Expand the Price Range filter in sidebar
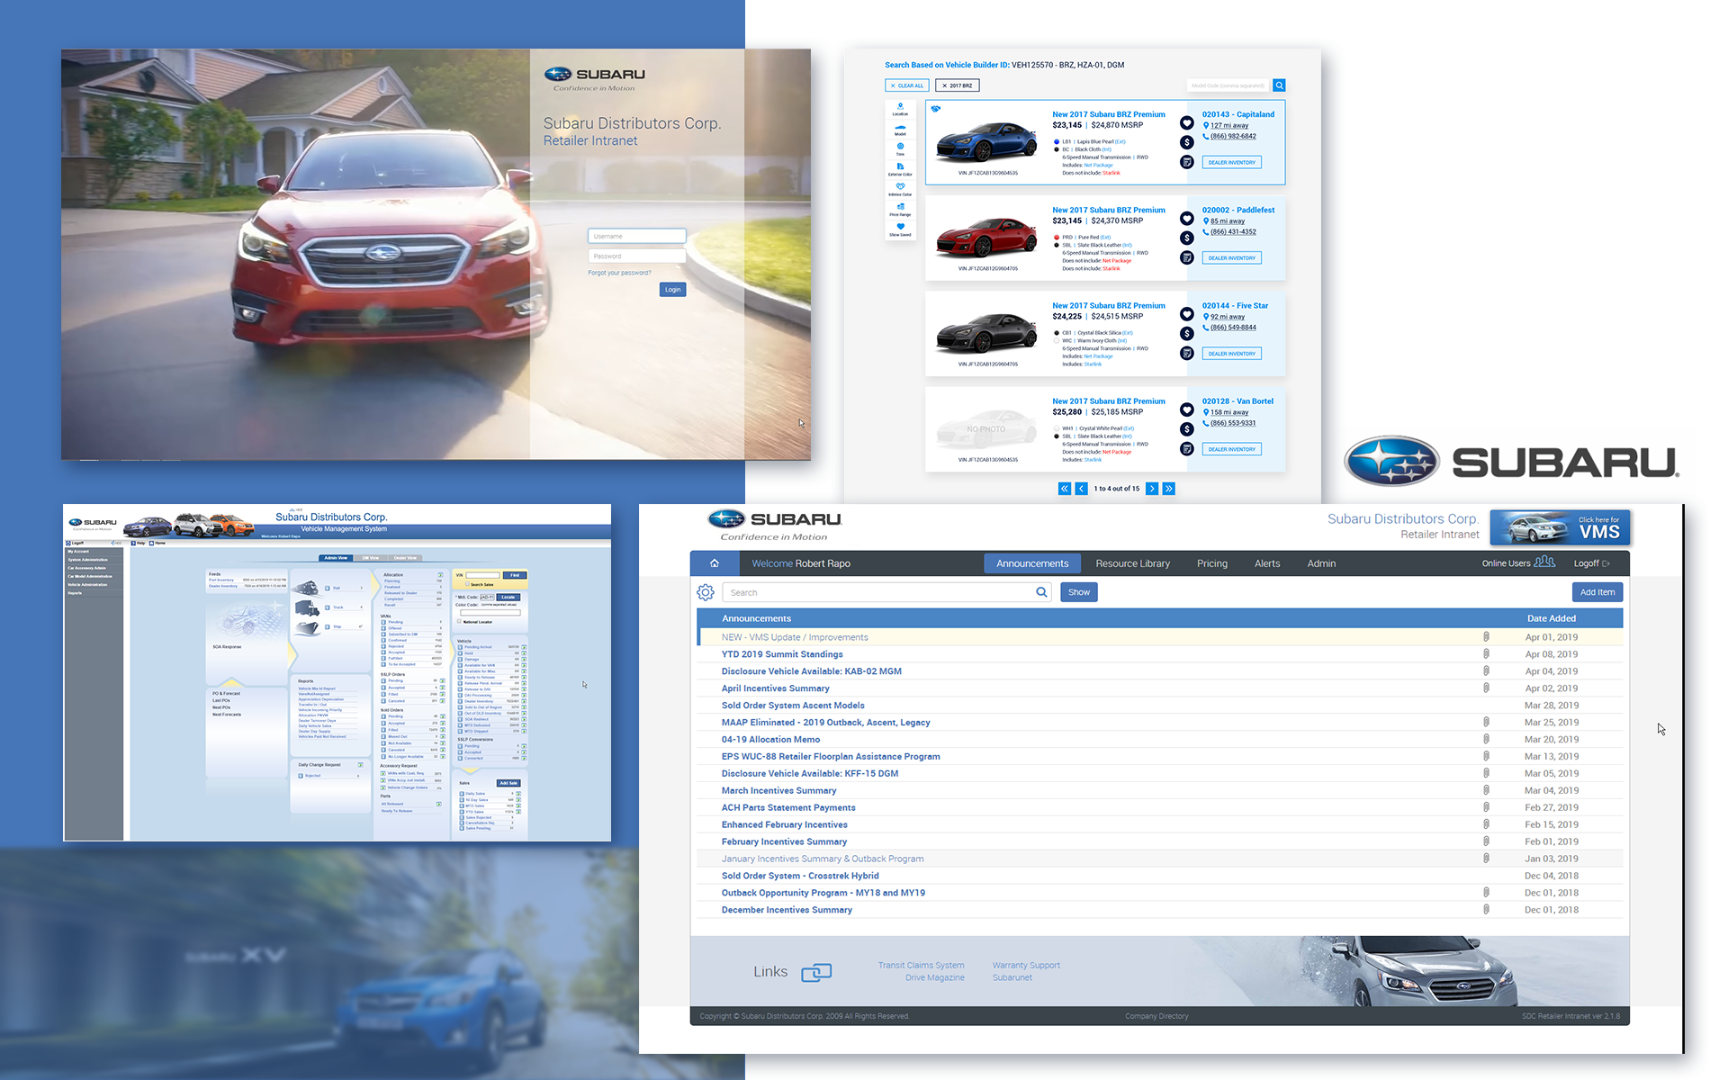Viewport: 1728px width, 1080px height. click(x=900, y=208)
